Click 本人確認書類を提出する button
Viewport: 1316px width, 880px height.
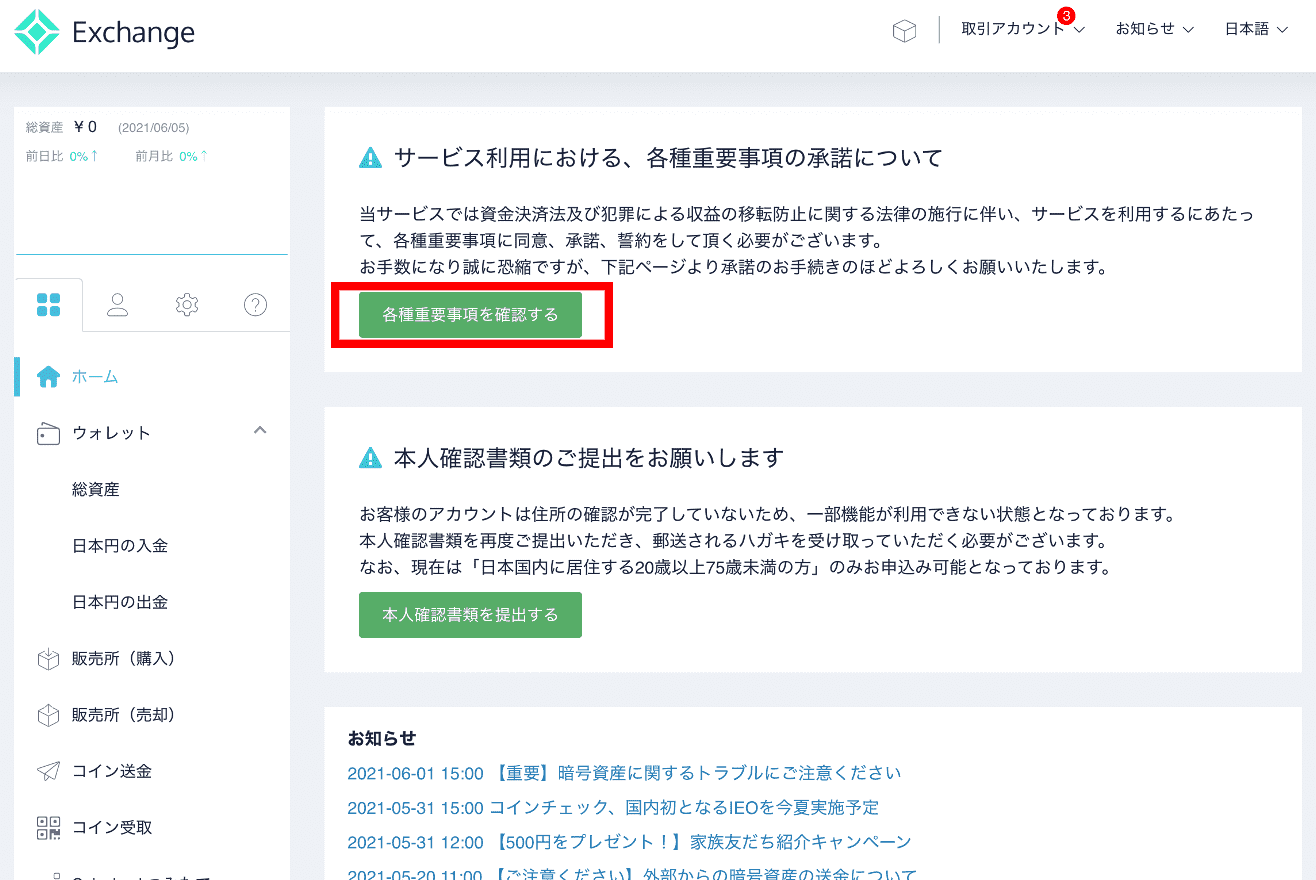pyautogui.click(x=470, y=614)
